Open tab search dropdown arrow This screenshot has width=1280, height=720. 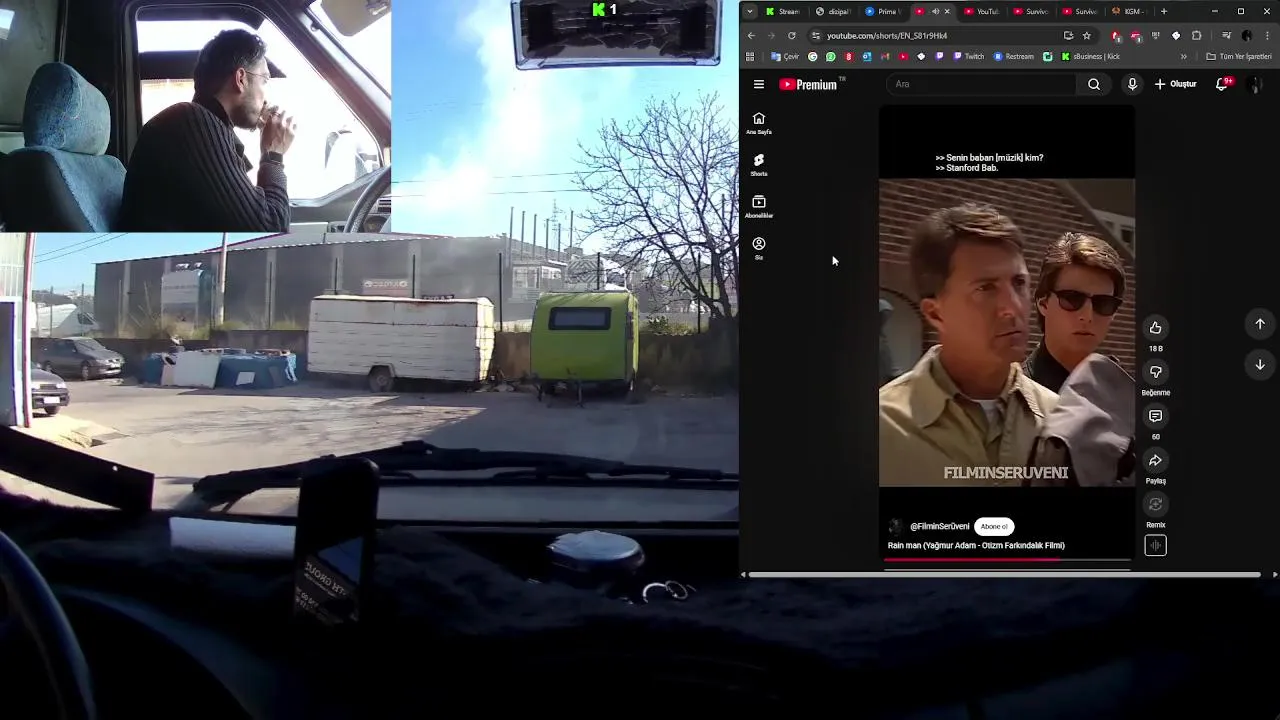point(750,11)
